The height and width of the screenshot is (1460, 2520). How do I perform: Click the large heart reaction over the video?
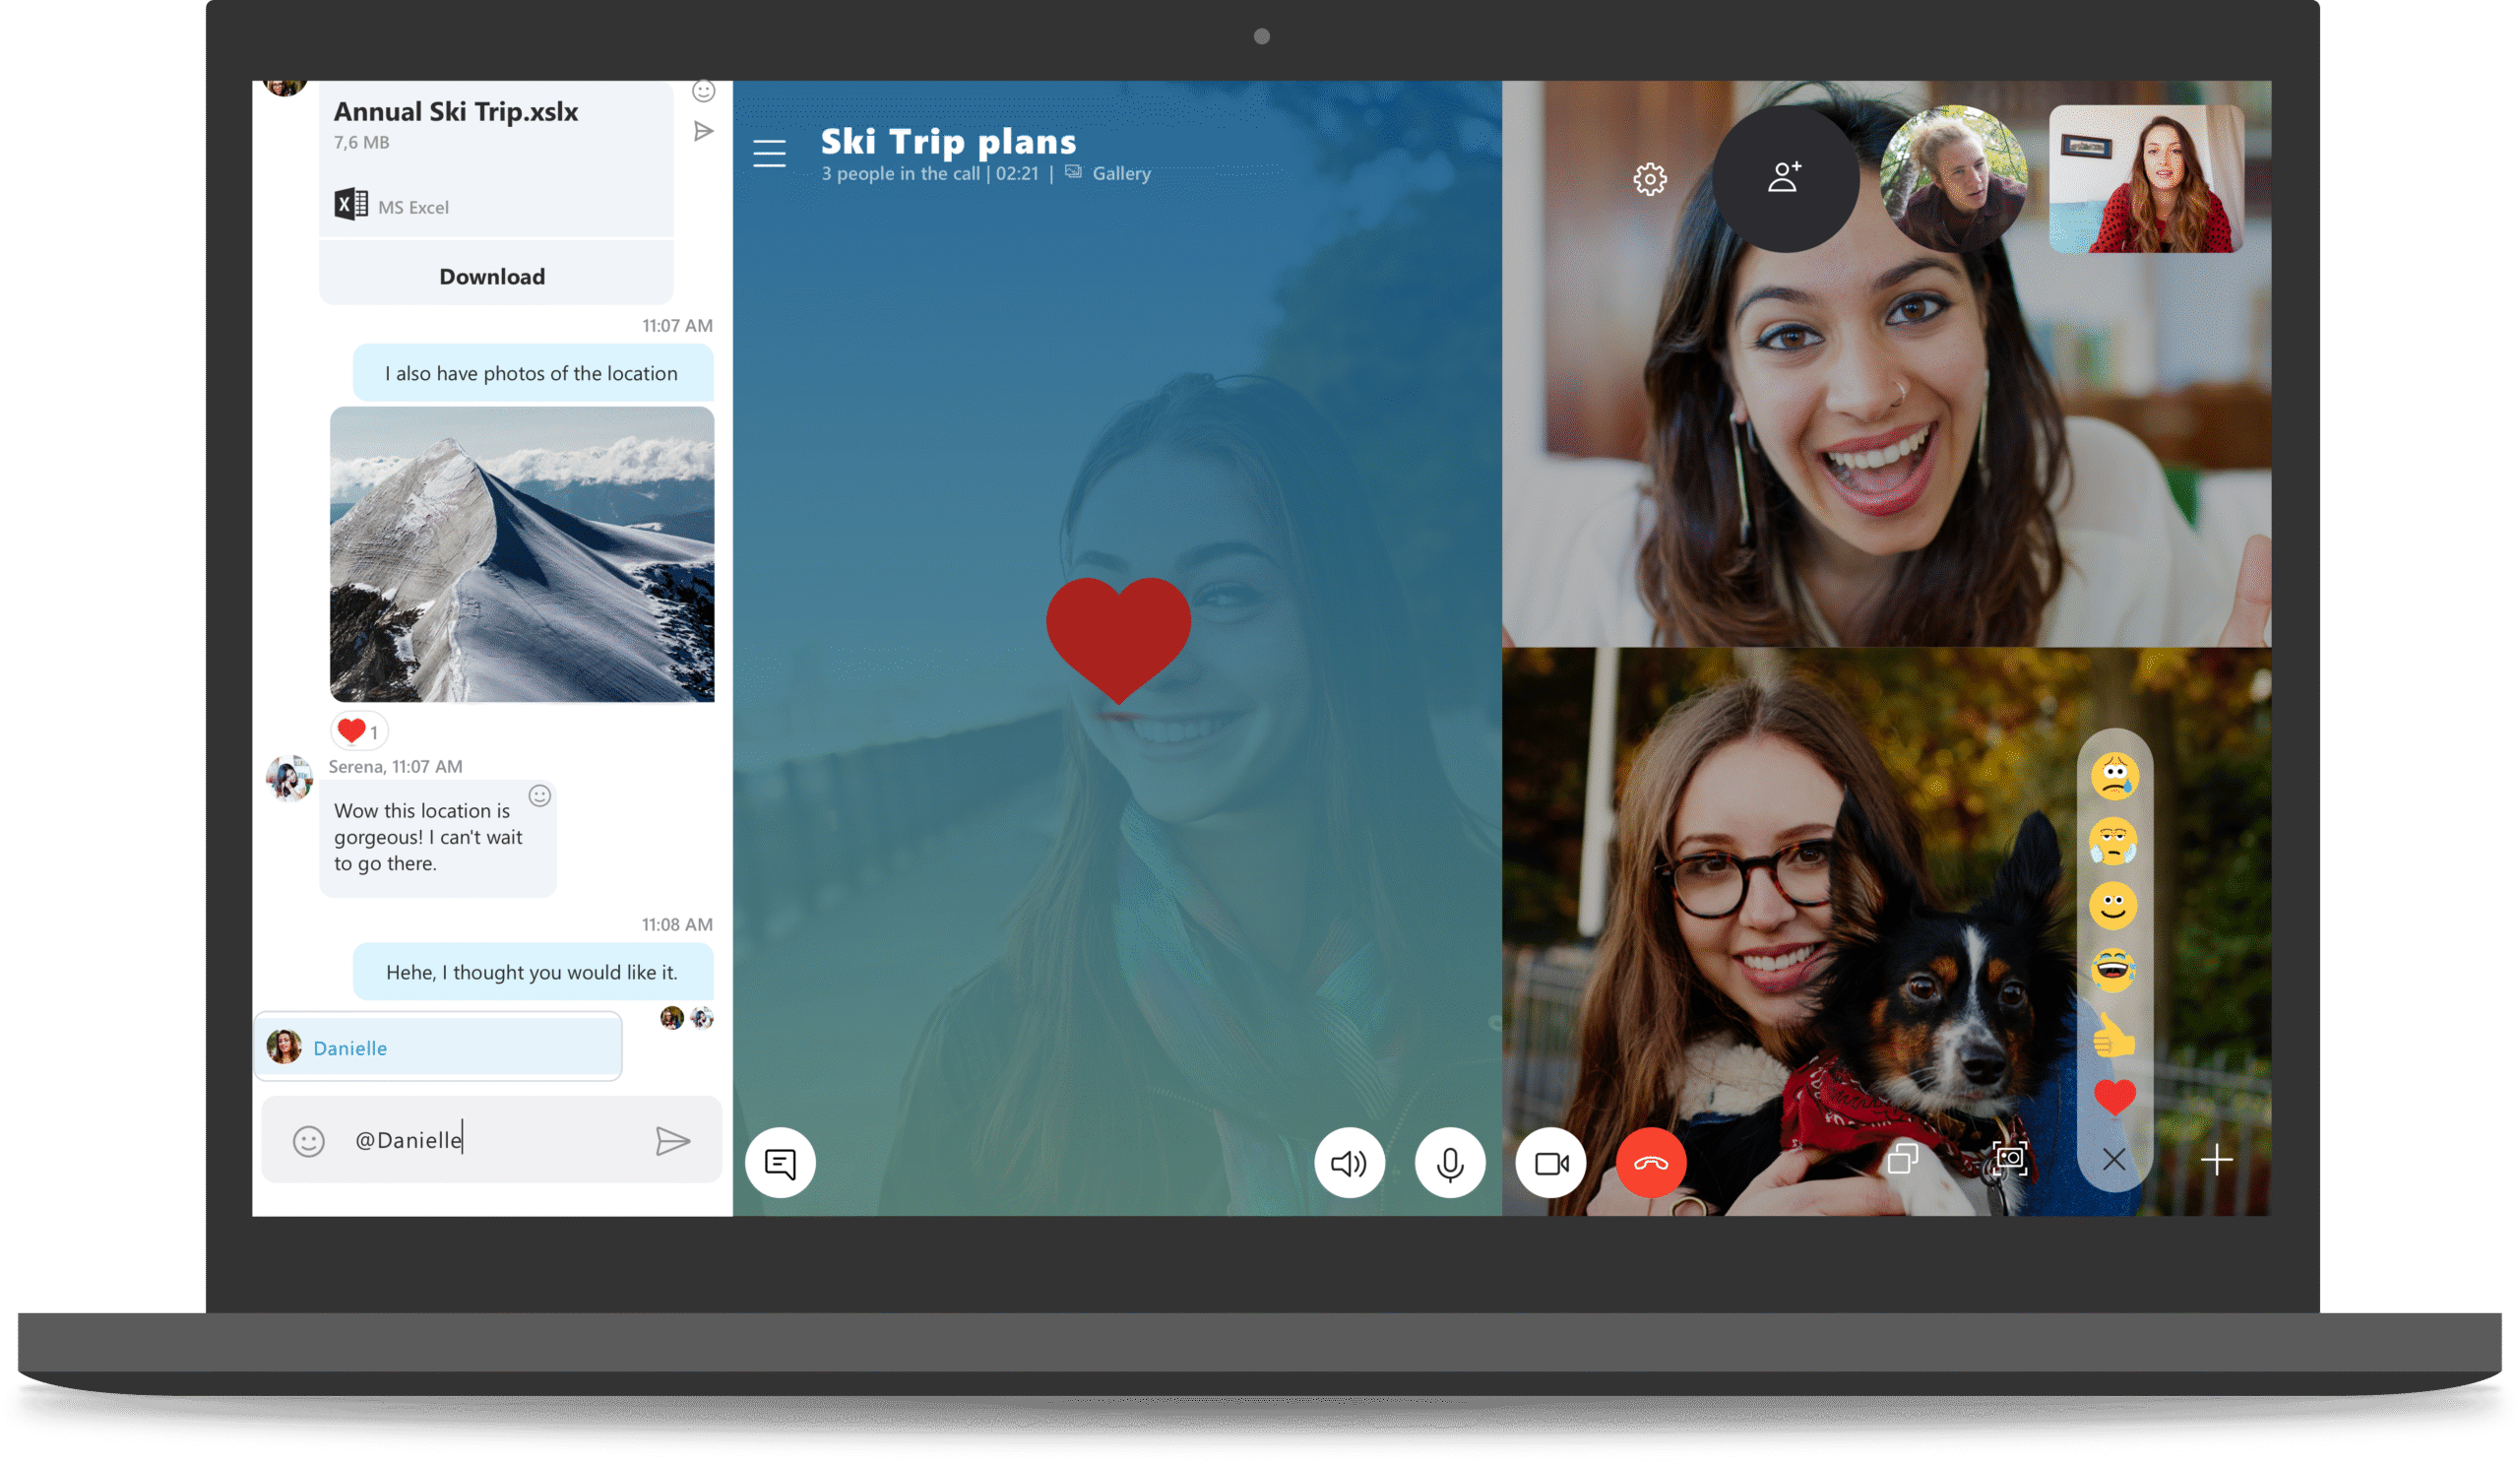pyautogui.click(x=1118, y=640)
